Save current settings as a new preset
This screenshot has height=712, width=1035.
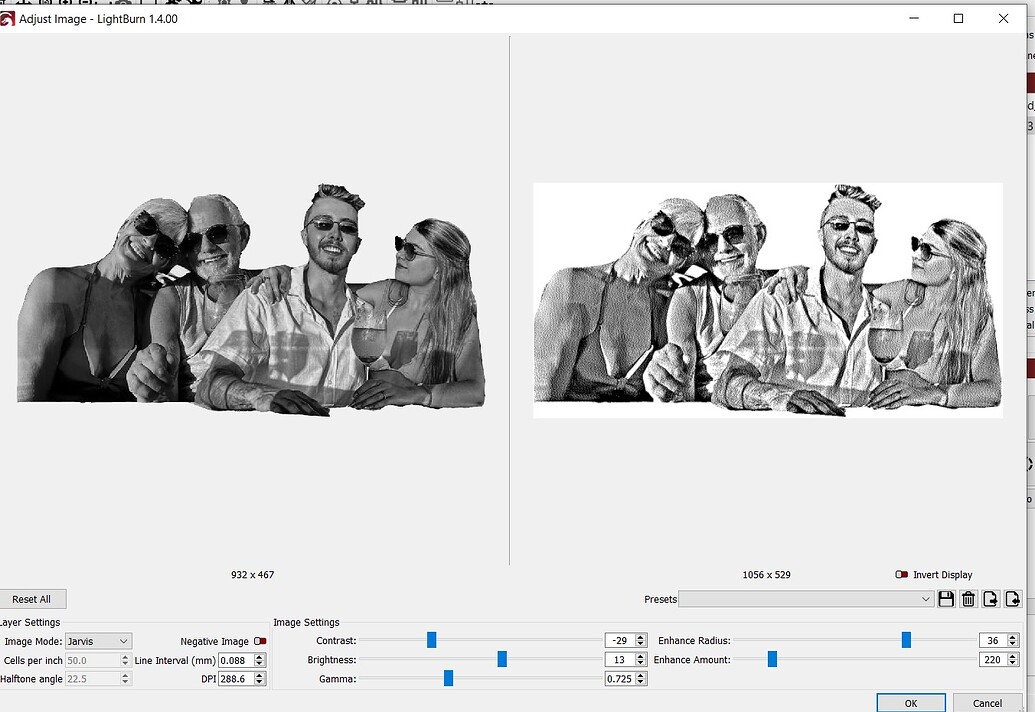pyautogui.click(x=946, y=598)
